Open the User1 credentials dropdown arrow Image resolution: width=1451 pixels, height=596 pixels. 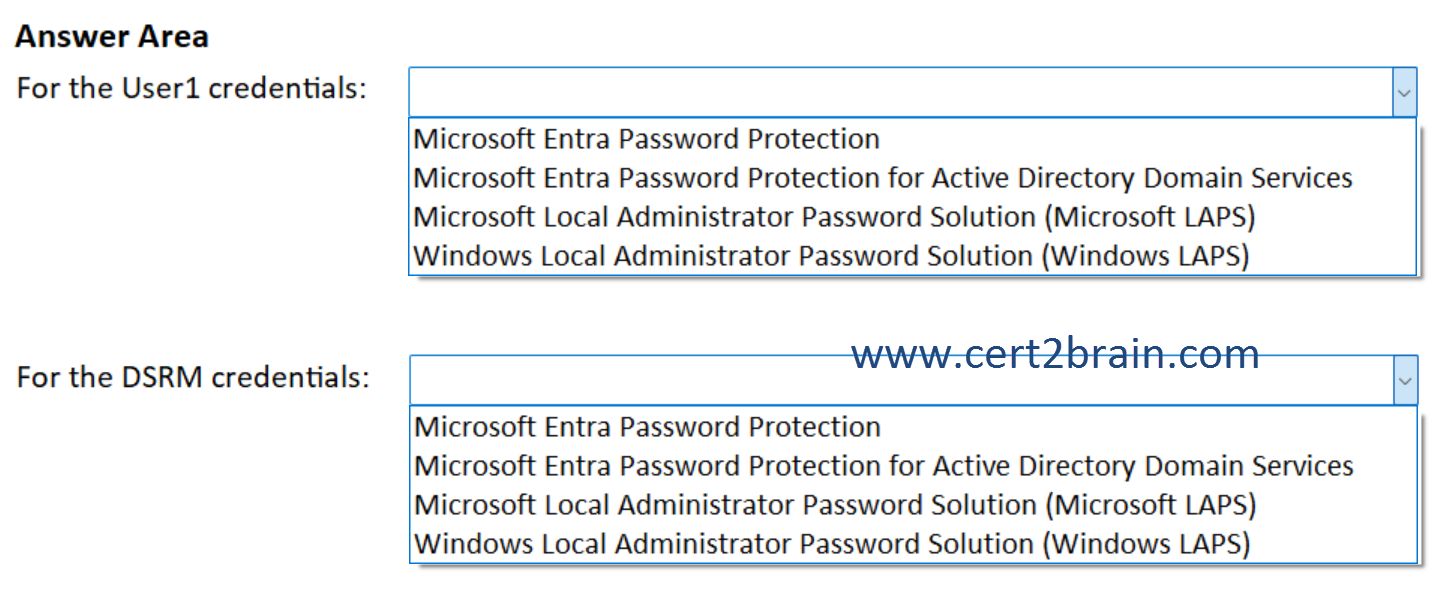1404,93
